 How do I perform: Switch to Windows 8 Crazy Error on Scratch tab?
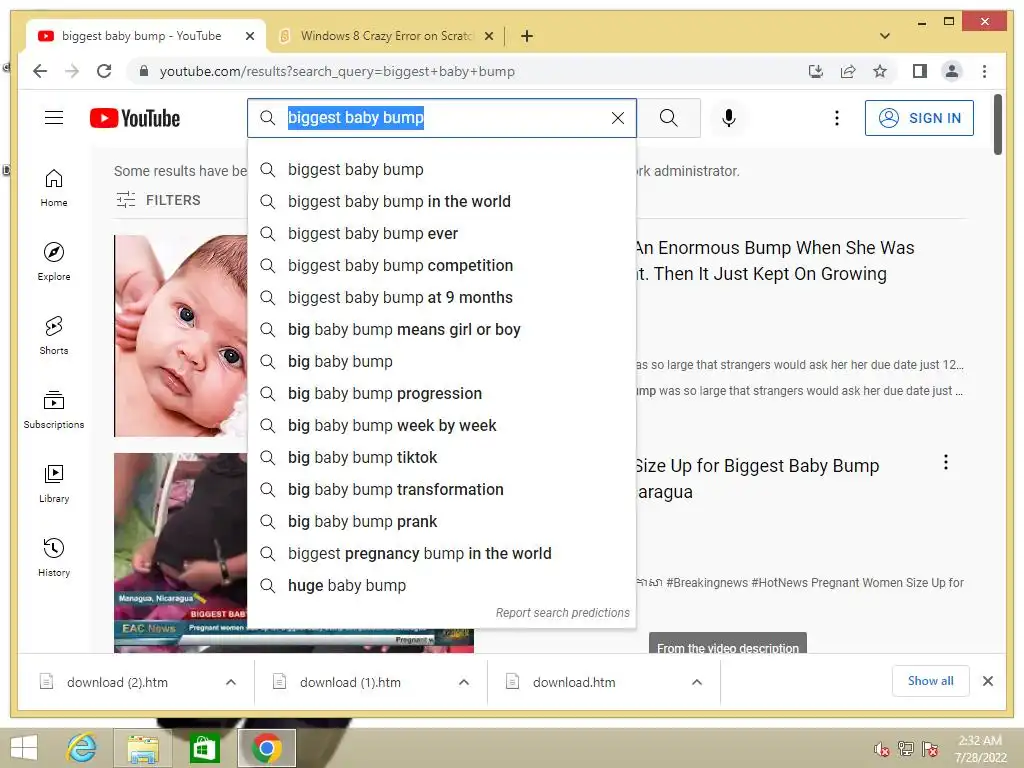(x=385, y=36)
